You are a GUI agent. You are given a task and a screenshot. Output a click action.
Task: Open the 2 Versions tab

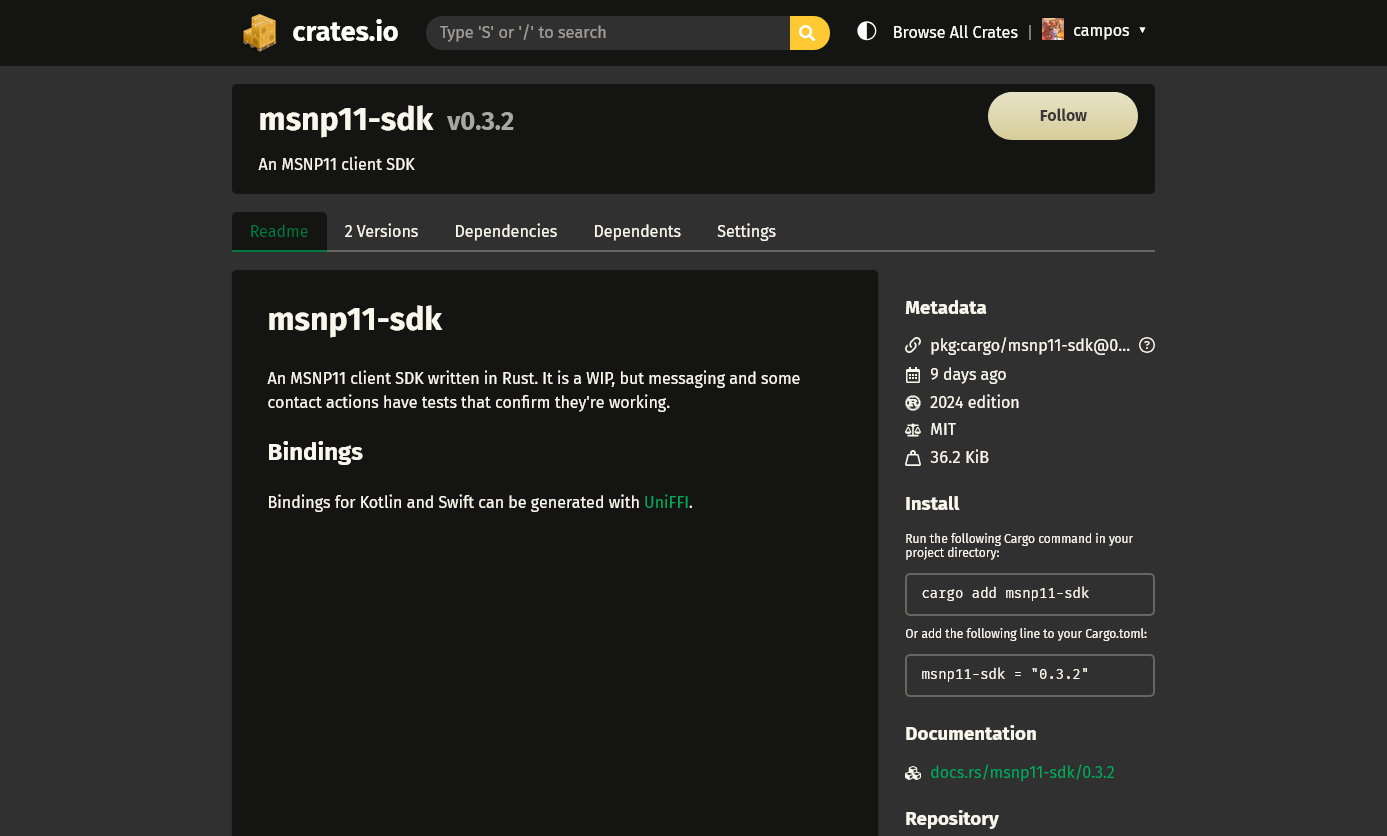pyautogui.click(x=381, y=231)
